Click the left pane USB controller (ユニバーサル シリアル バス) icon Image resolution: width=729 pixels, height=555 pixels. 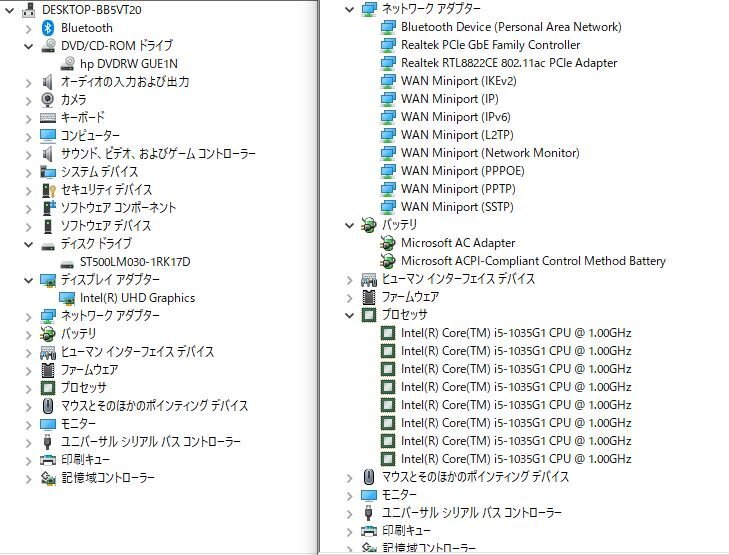[x=47, y=442]
